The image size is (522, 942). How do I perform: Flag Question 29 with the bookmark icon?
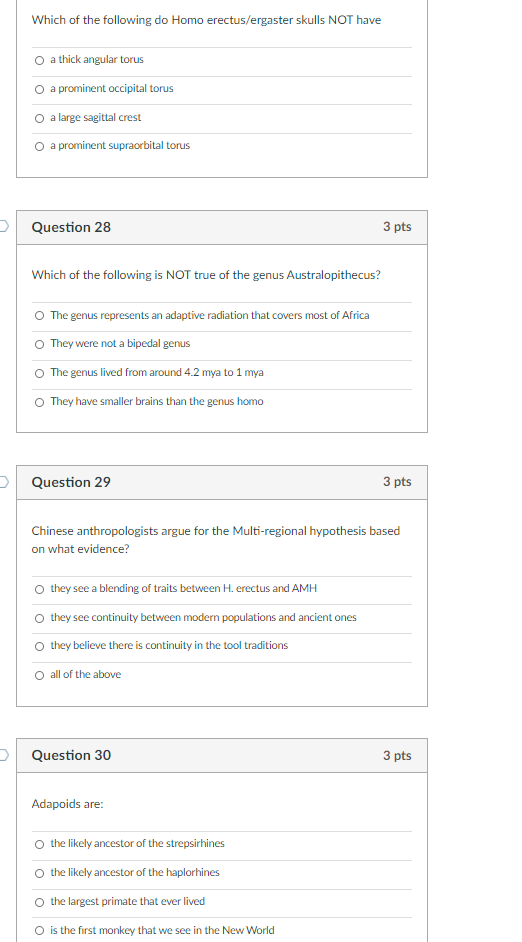[x=4, y=482]
